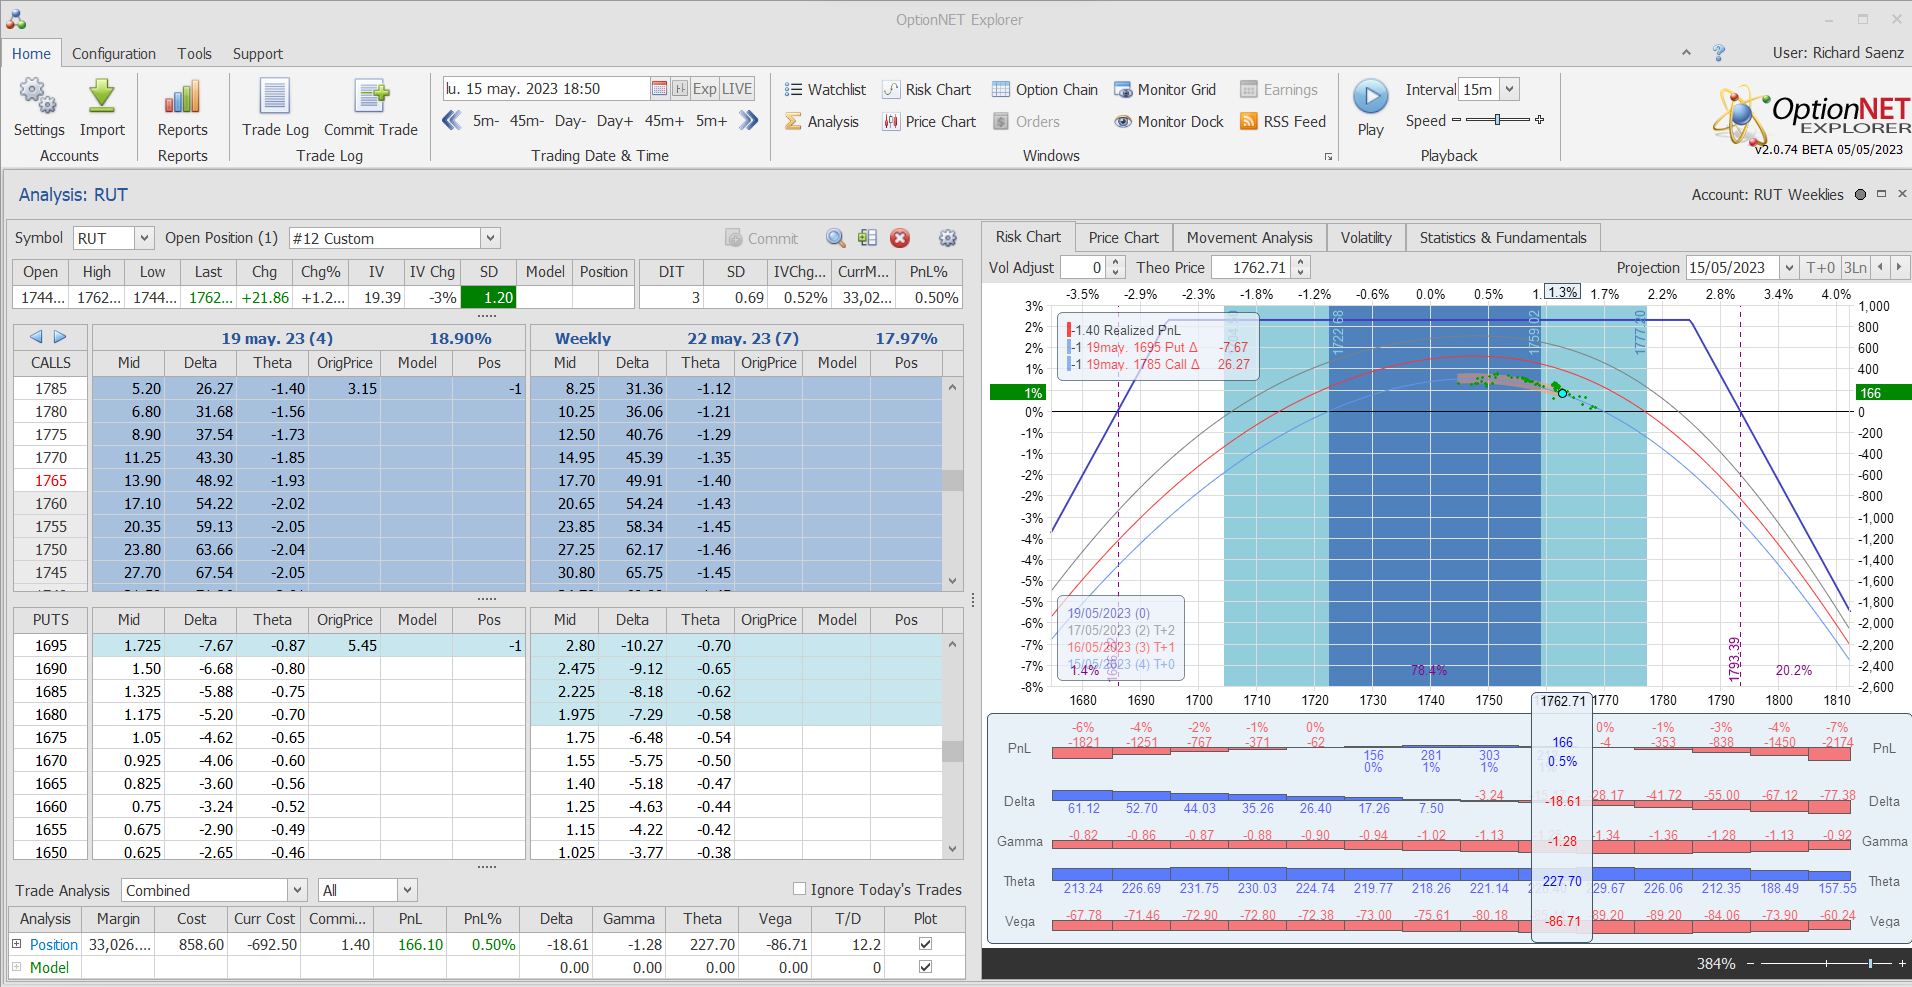Toggle the T+0 projection button

(1820, 267)
